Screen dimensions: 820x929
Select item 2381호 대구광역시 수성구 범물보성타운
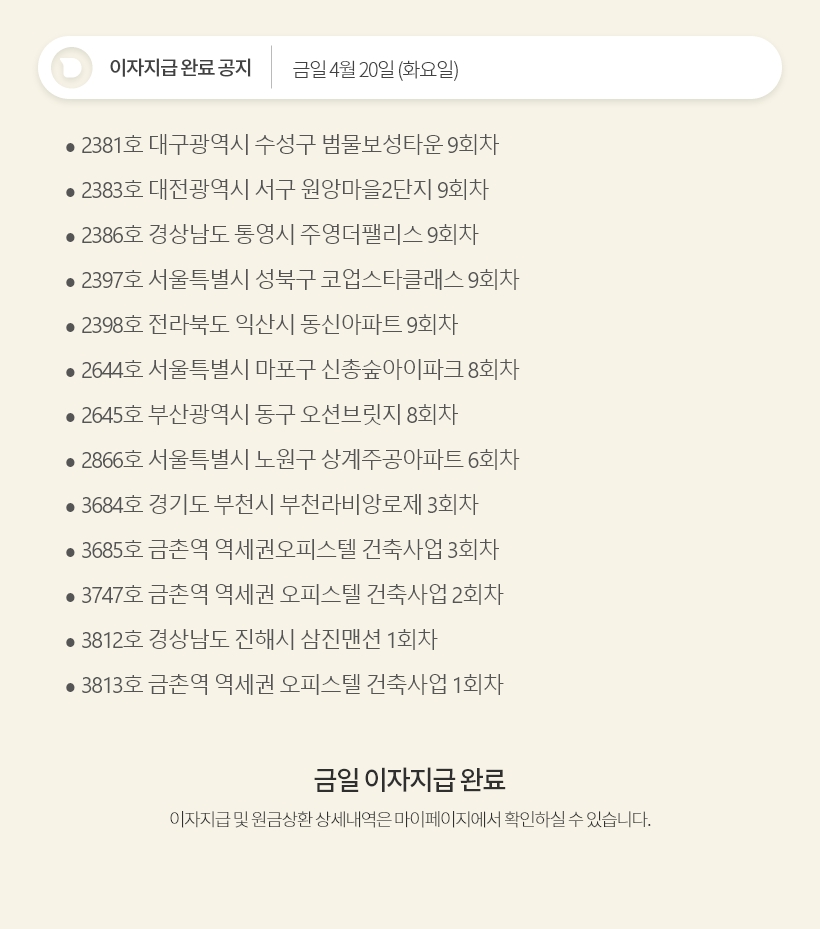coord(289,145)
